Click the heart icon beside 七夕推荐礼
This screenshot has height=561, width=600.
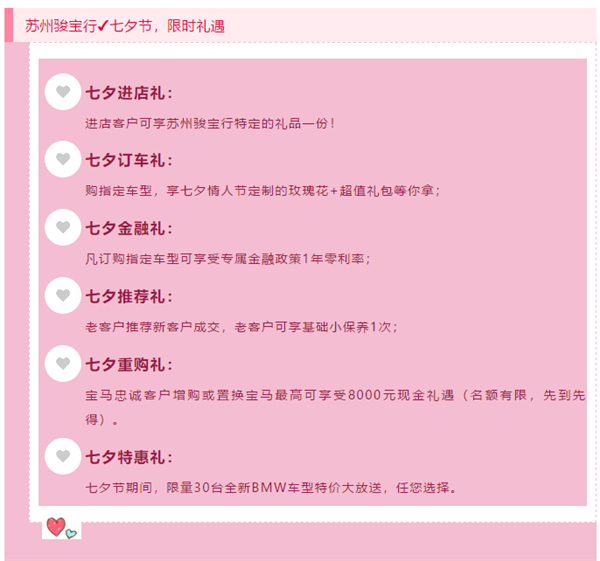63,295
